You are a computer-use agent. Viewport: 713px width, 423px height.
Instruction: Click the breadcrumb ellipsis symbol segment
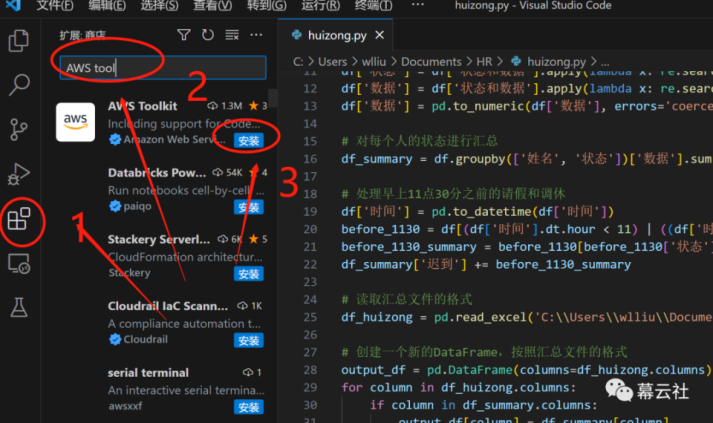coord(605,62)
